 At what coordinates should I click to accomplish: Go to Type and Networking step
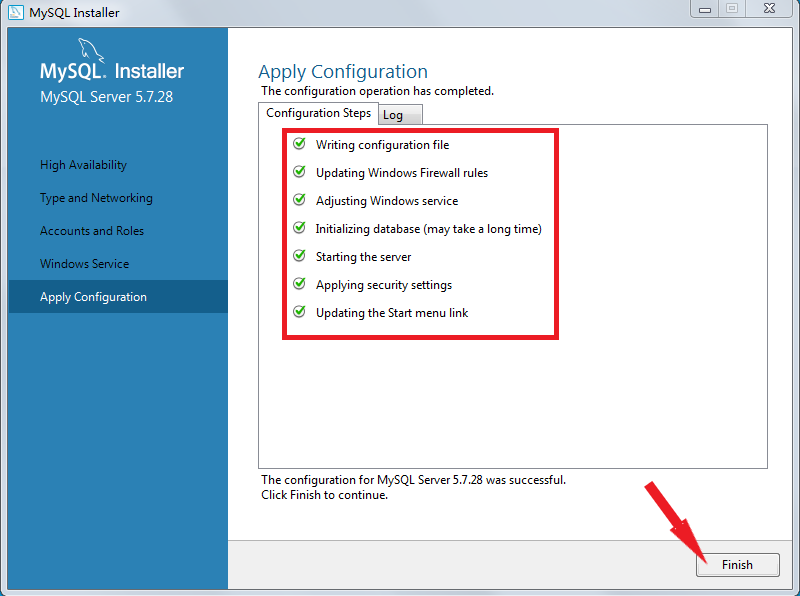tap(96, 198)
